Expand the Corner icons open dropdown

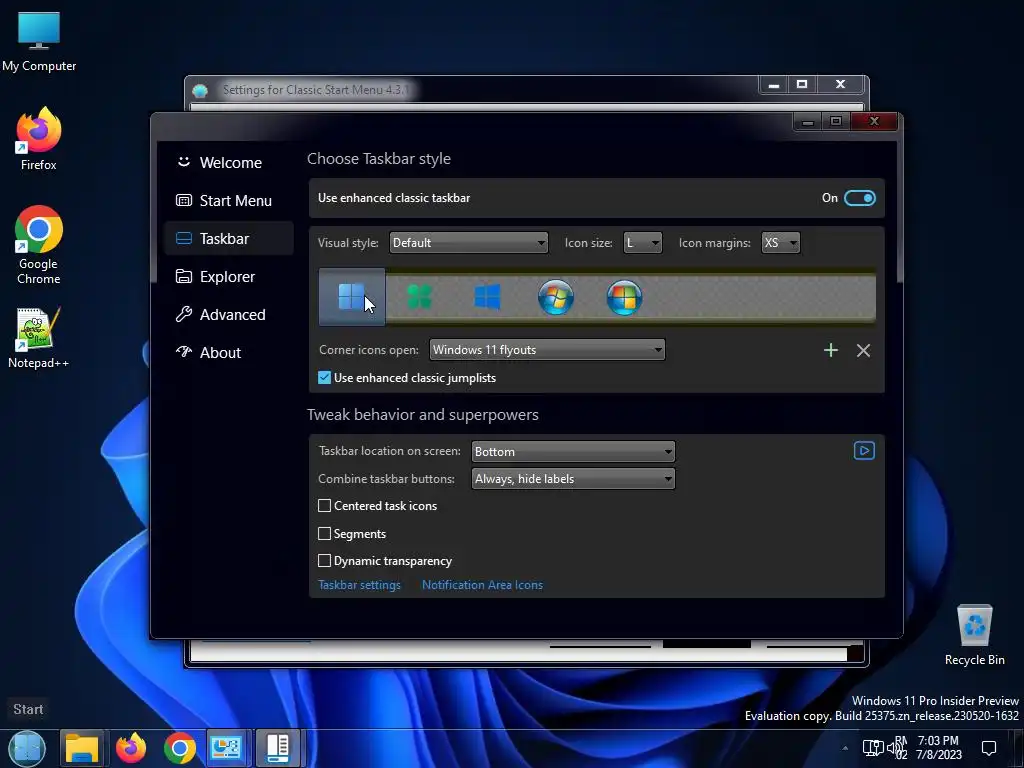[x=547, y=349]
